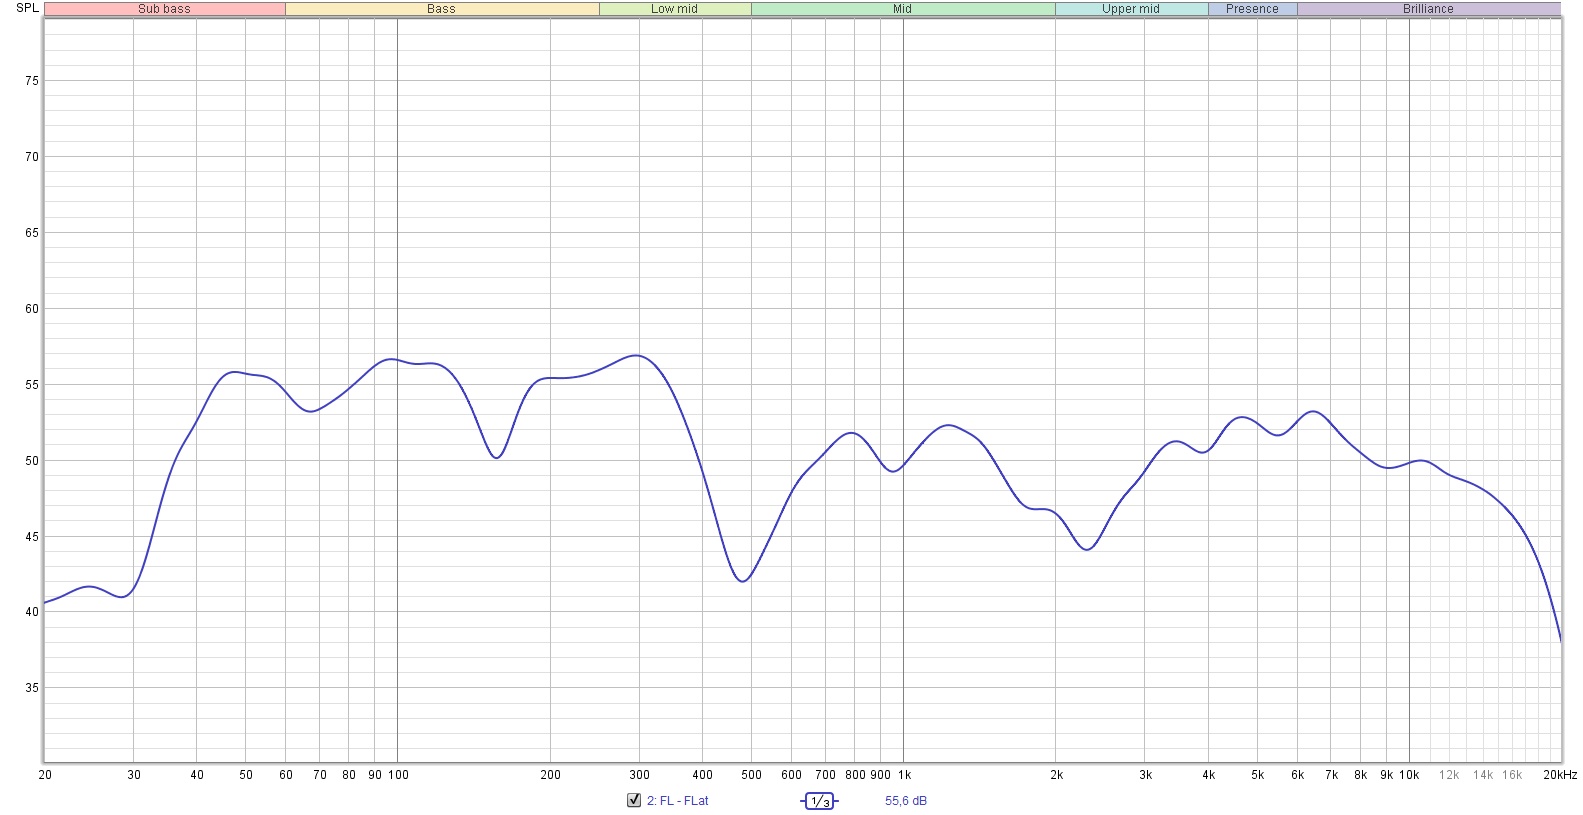The image size is (1583, 815).
Task: Select the Low mid band header
Action: coord(675,9)
